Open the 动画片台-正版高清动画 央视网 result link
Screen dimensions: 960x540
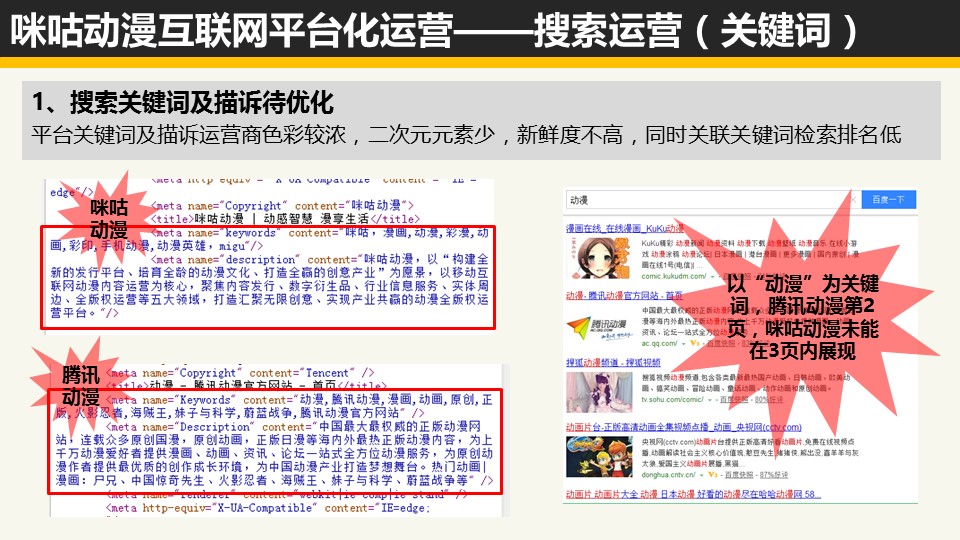pos(683,427)
